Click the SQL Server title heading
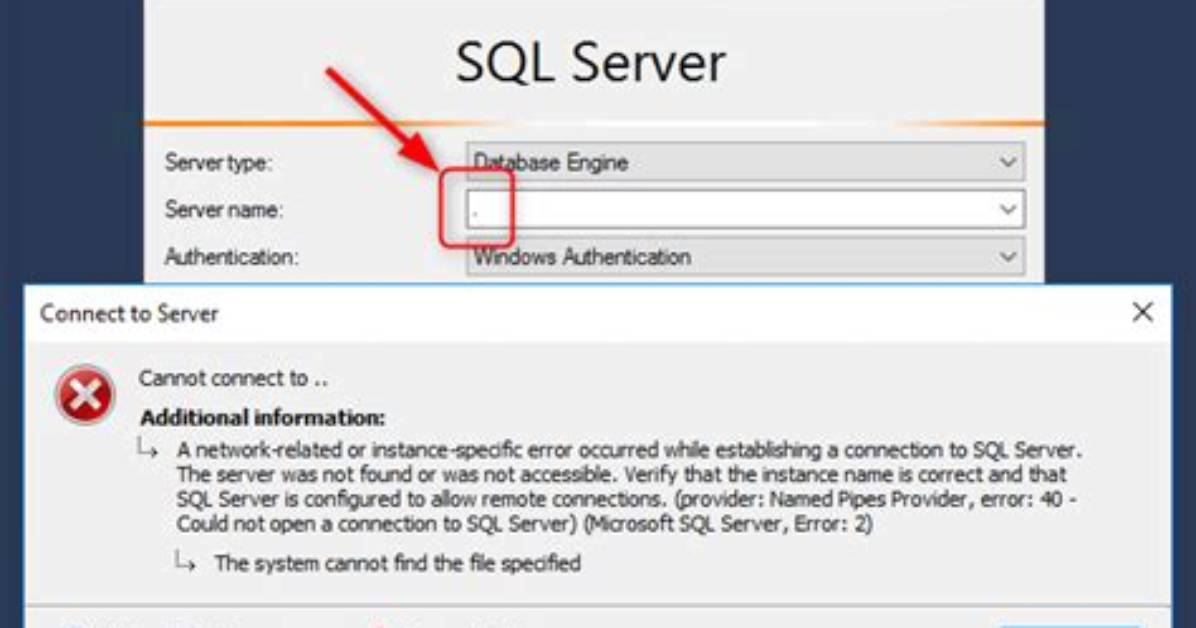Image resolution: width=1196 pixels, height=628 pixels. [590, 62]
